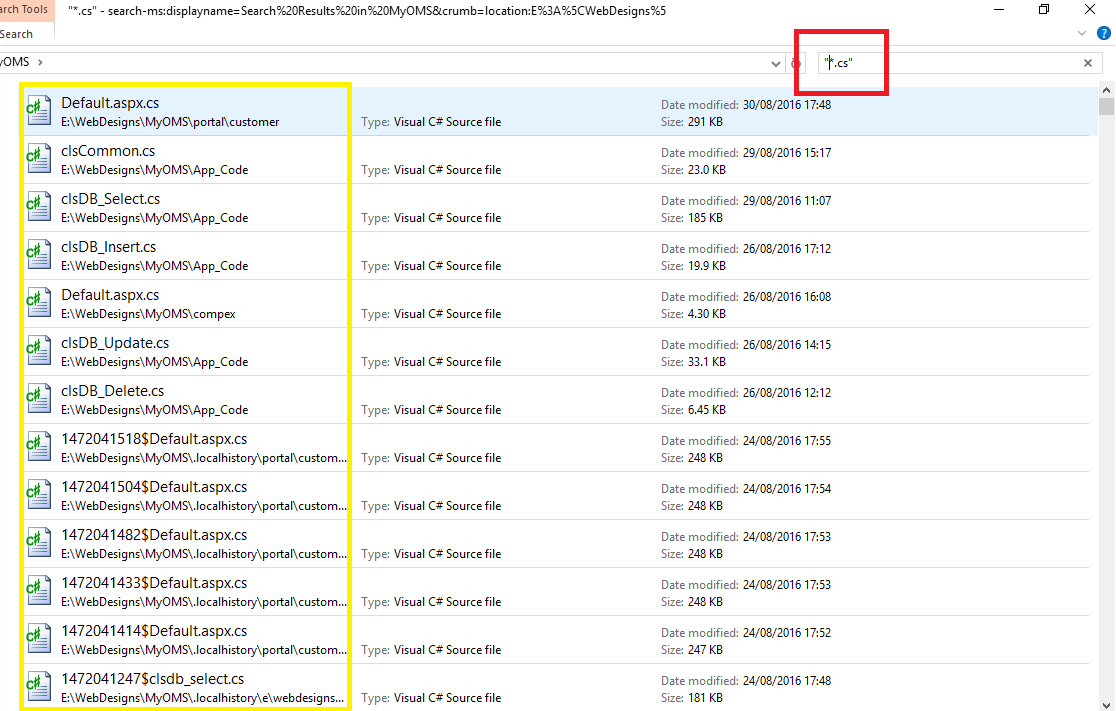Viewport: 1116px width, 711px height.
Task: Click the C# icon next to clsDB_Select.cs
Action: pyautogui.click(x=38, y=206)
